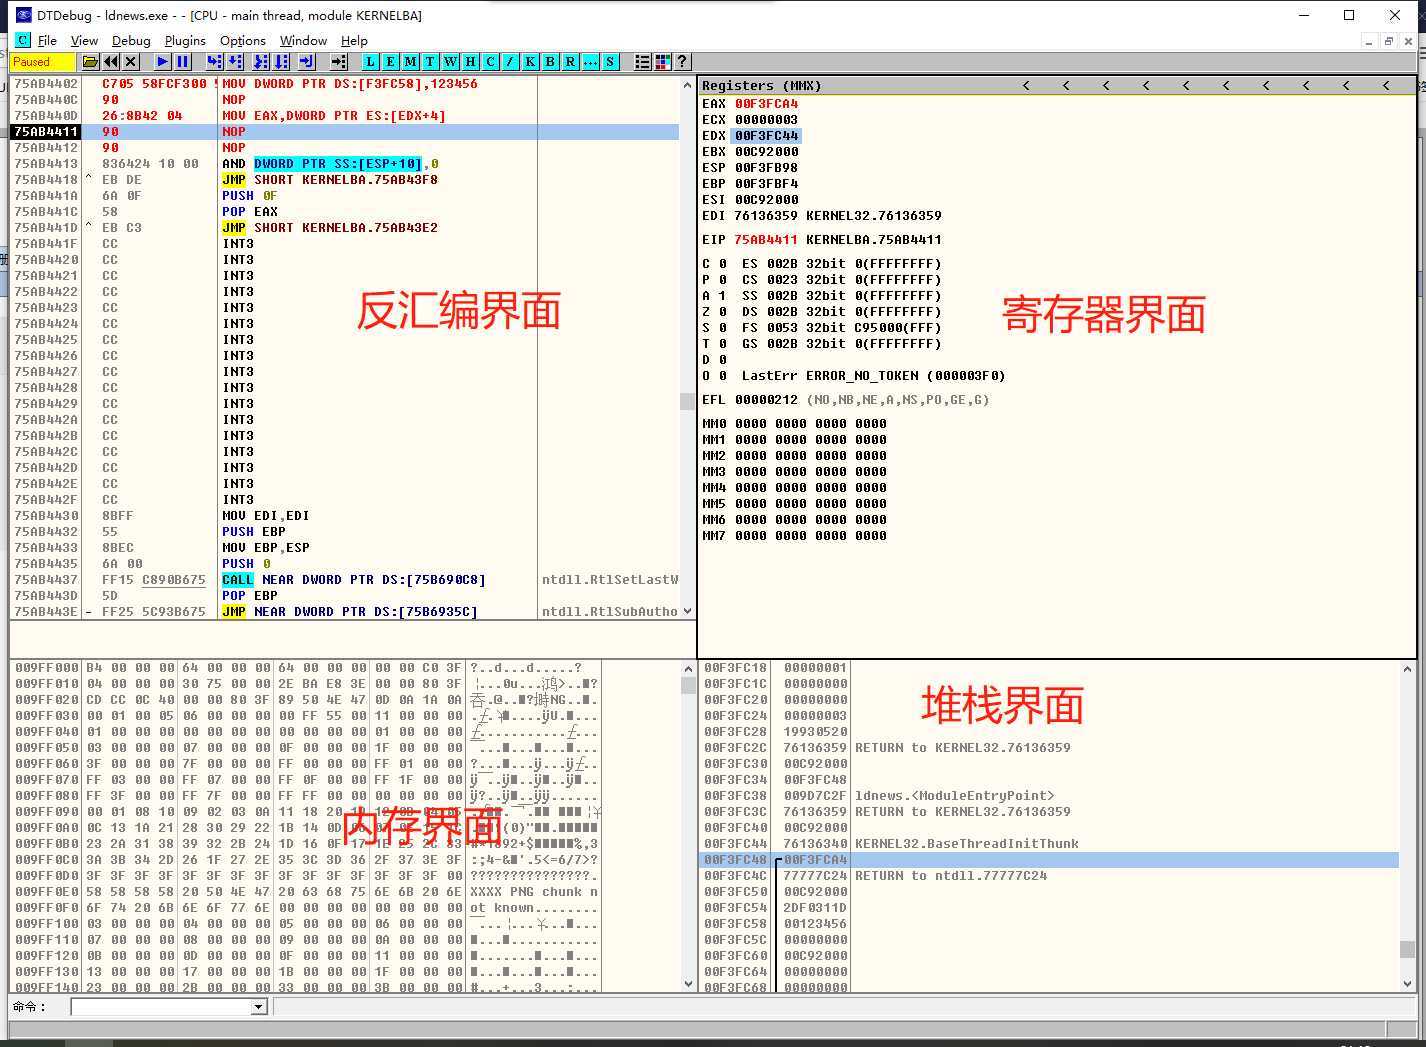Viewport: 1426px width, 1047px height.
Task: Select stack row at address 00F3FC58
Action: (x=1048, y=923)
